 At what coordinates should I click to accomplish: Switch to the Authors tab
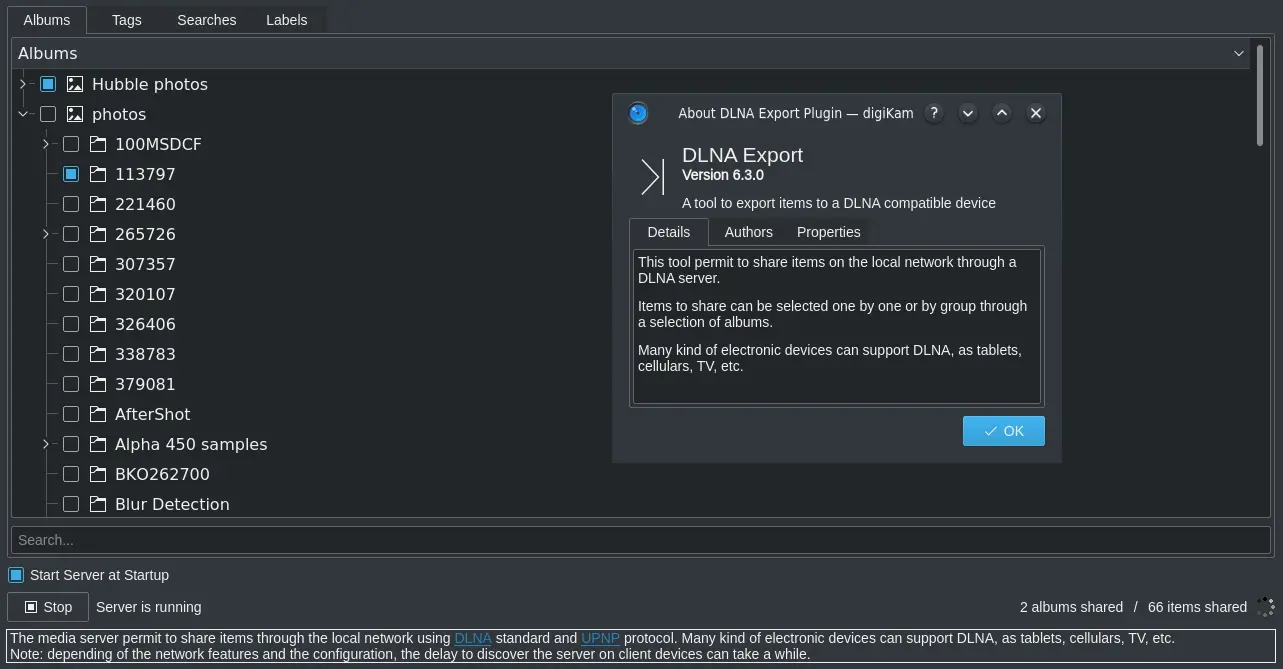point(748,232)
